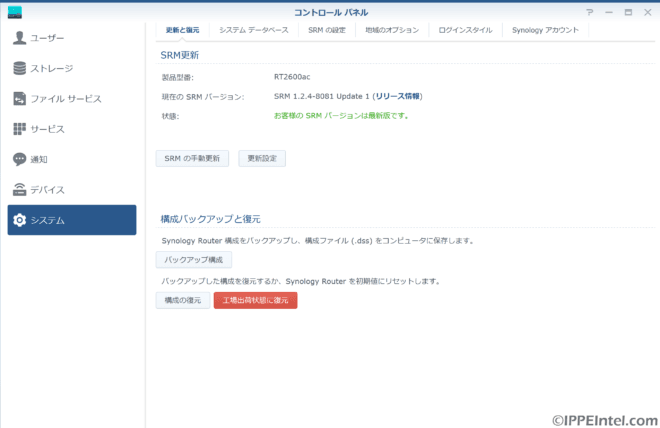Viewport: 660px width, 428px height.
Task: Open help with the question mark icon
Action: pos(590,12)
